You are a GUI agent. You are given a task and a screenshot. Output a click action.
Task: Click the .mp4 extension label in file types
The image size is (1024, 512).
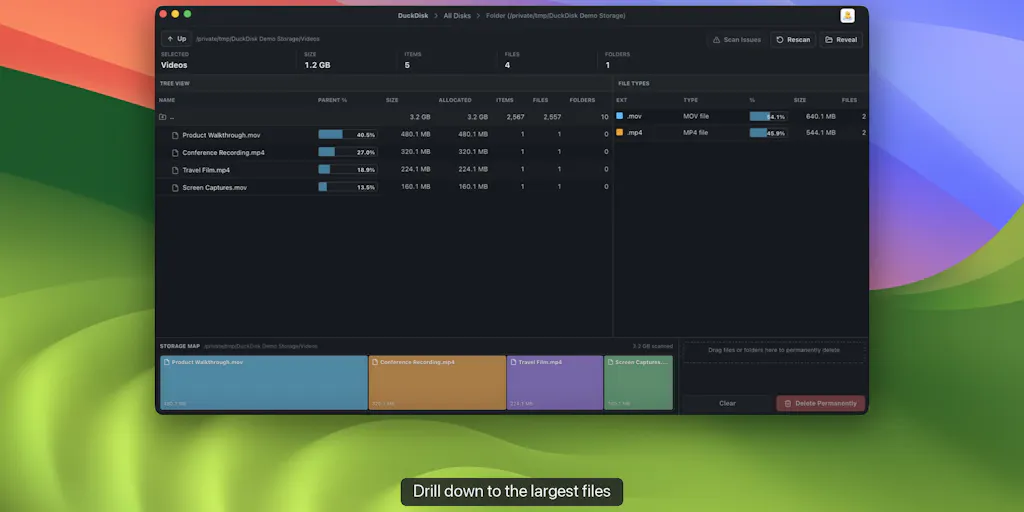(634, 133)
